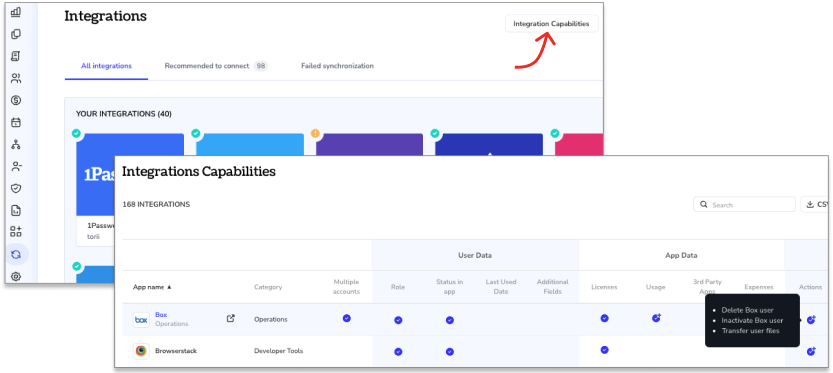Sort by App name column arrow
This screenshot has height=373, width=833.
coord(169,287)
